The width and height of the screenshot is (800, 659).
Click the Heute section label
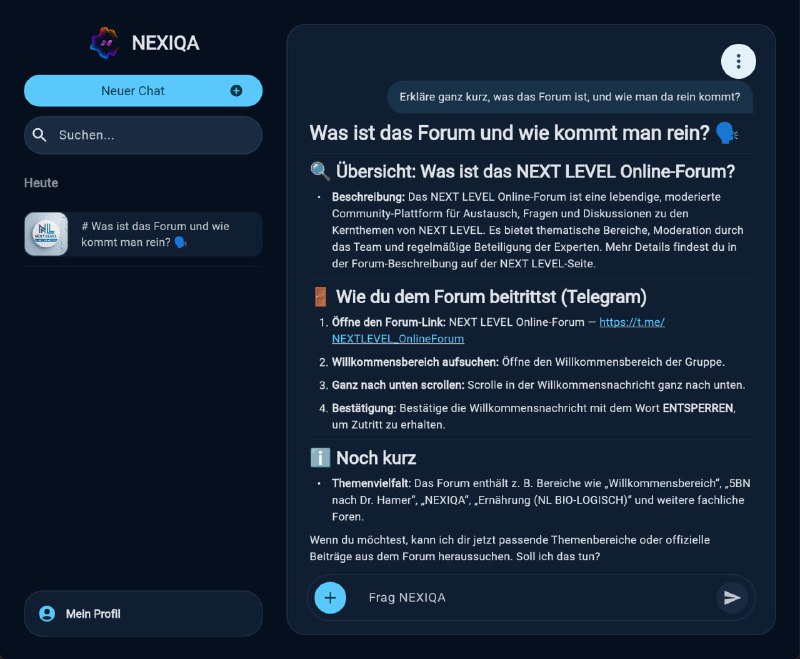click(x=41, y=183)
